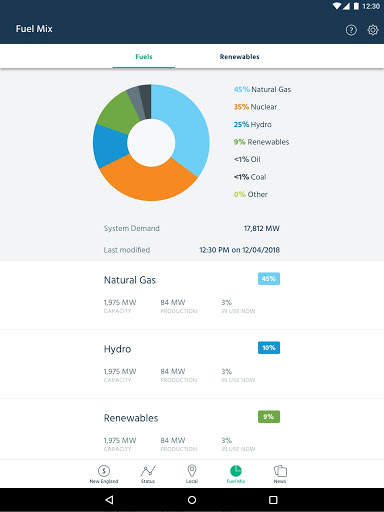Click the blue percentage badge on Hydro
This screenshot has height=512, width=384.
(x=269, y=348)
